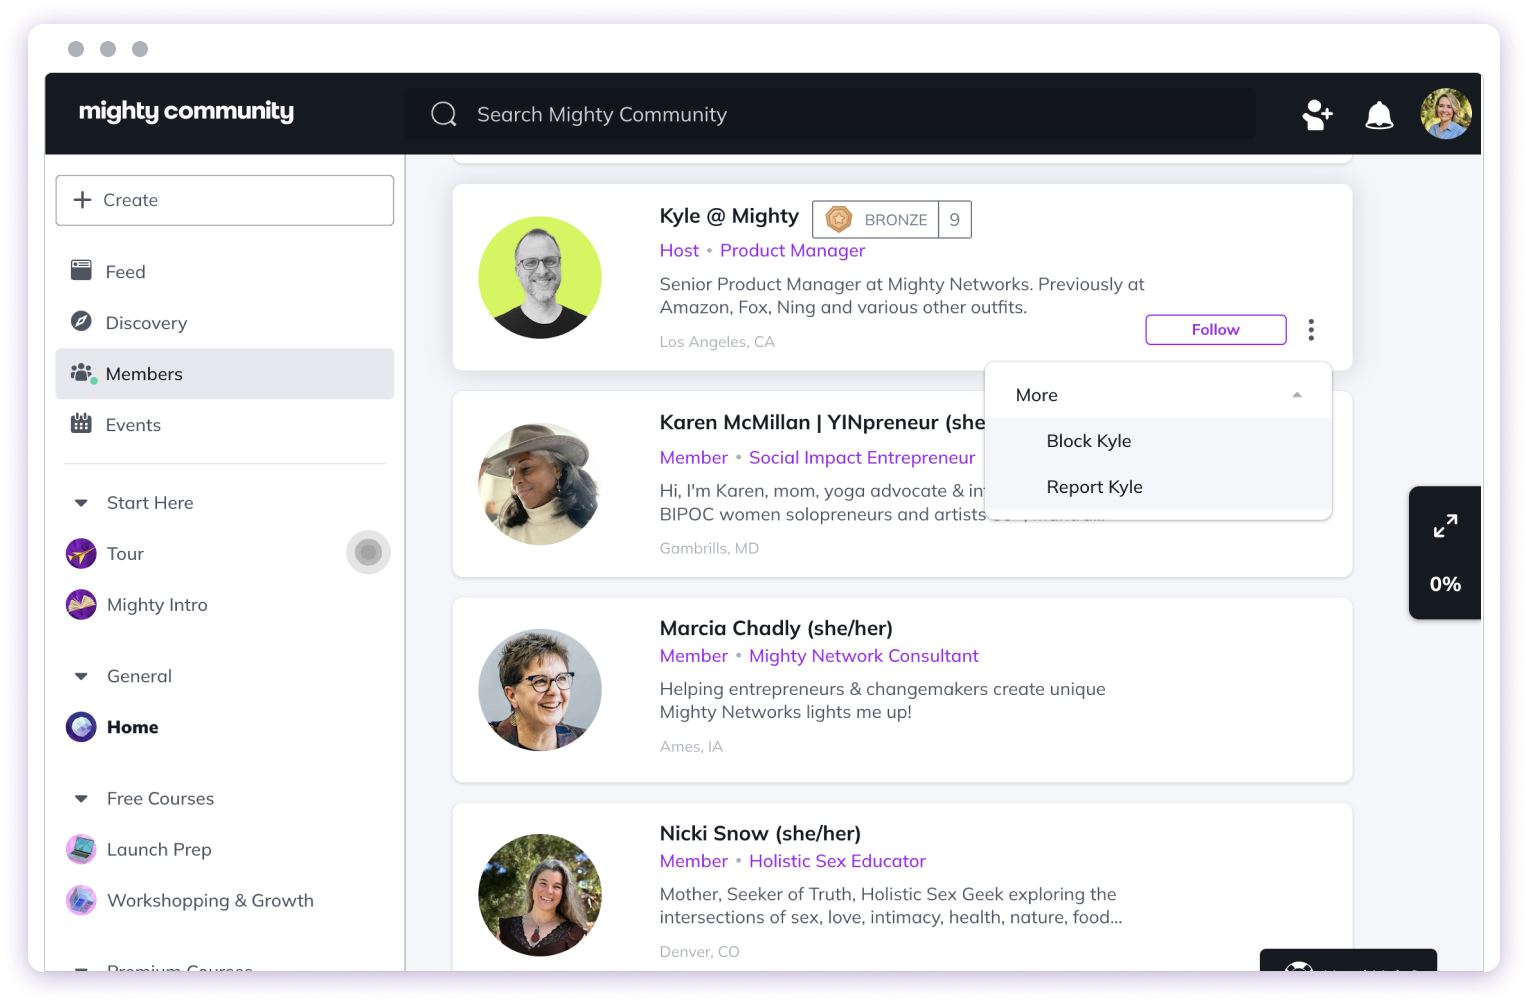The width and height of the screenshot is (1528, 1004).
Task: Collapse the More dropdown header
Action: coord(1158,395)
